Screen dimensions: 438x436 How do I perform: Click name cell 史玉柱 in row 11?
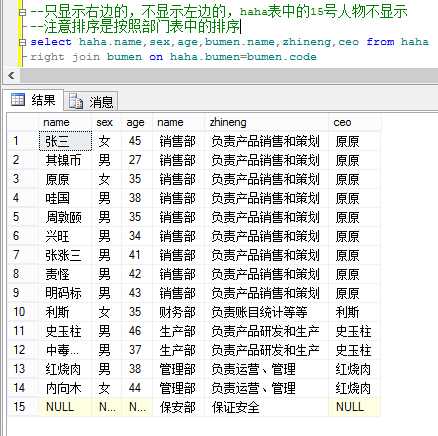[x=65, y=331]
